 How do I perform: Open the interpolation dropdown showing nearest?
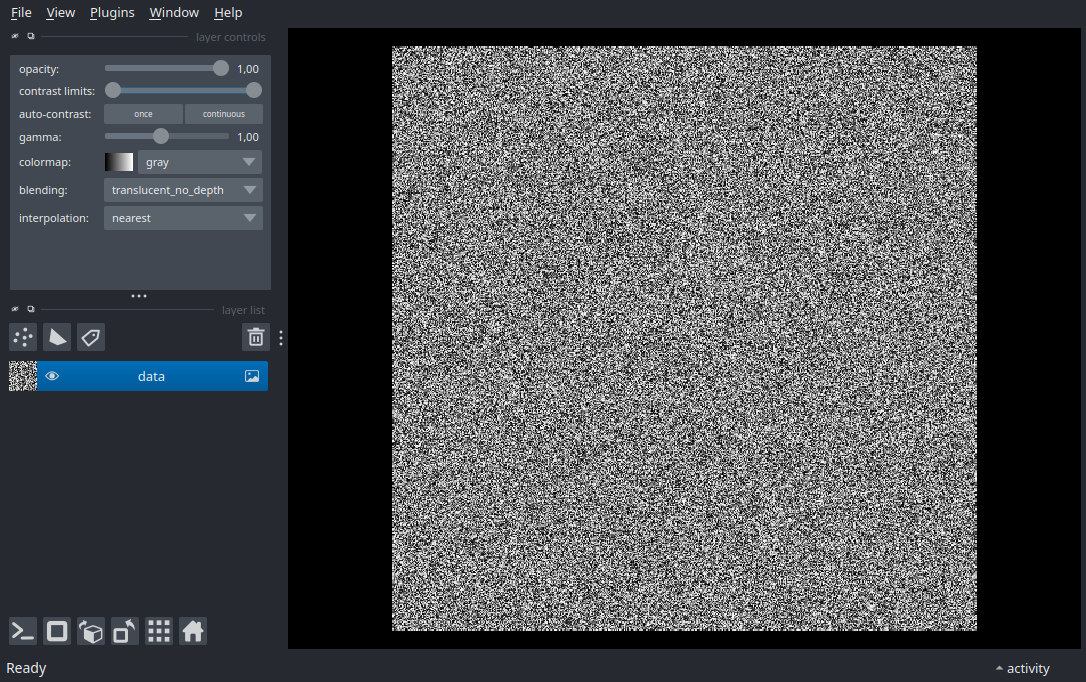coord(183,218)
